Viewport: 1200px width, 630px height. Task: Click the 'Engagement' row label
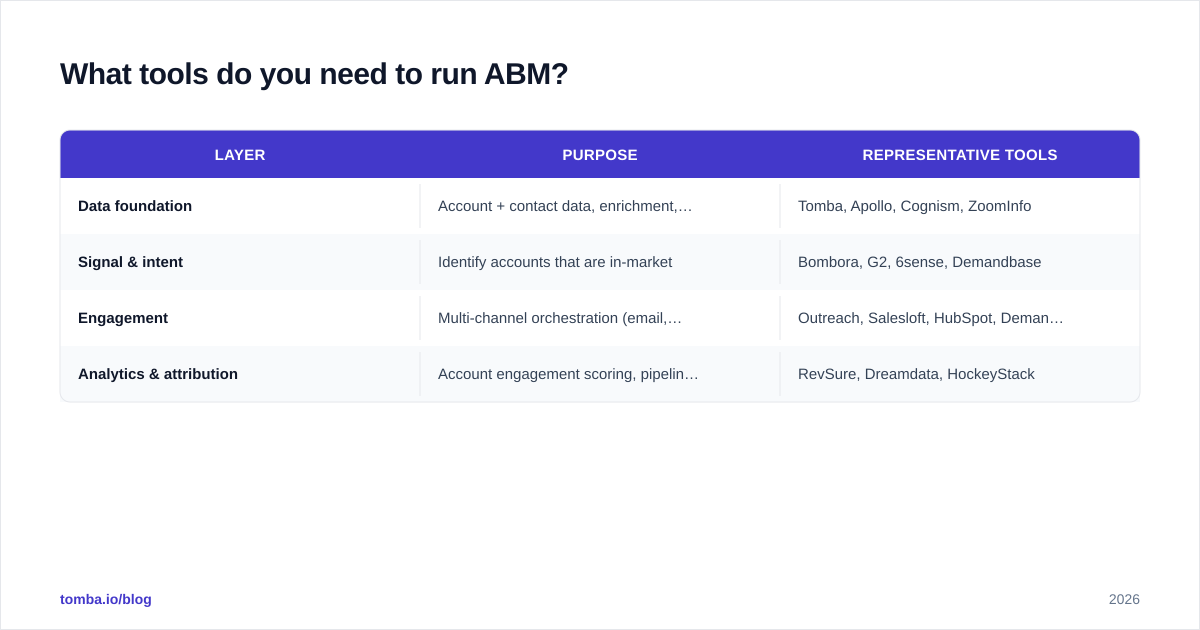[123, 318]
